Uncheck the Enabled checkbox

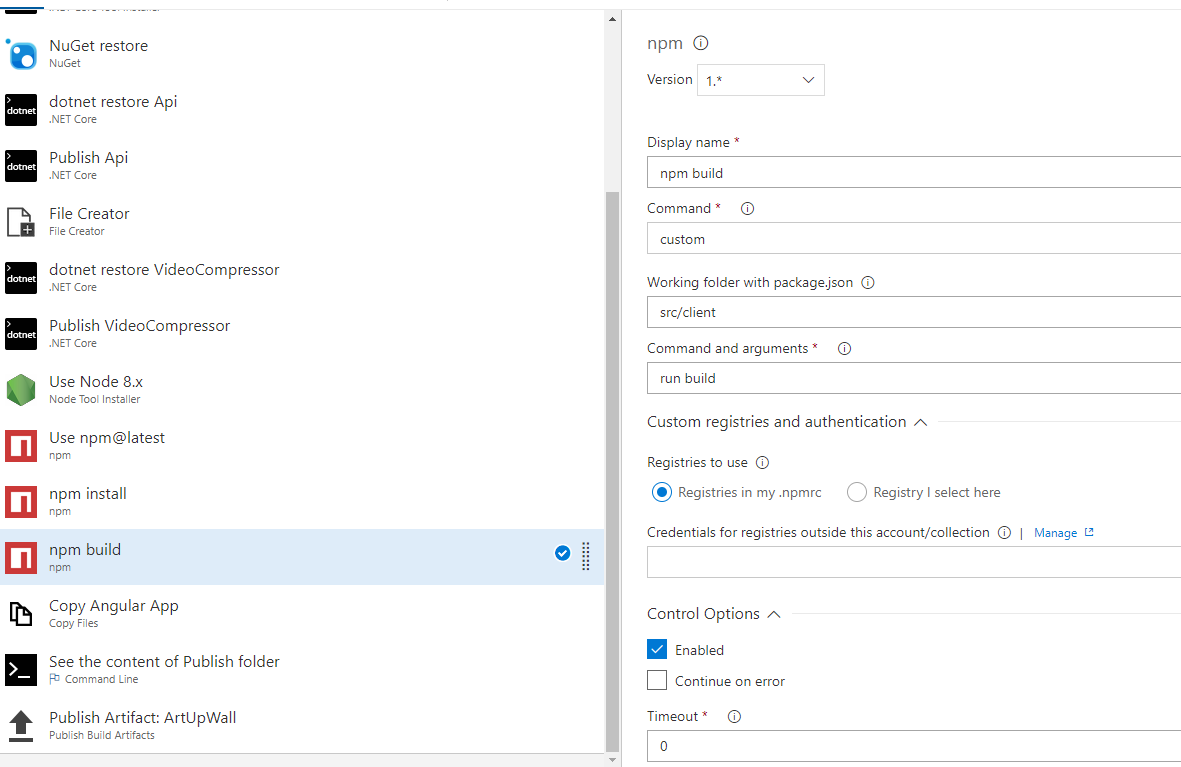(657, 649)
